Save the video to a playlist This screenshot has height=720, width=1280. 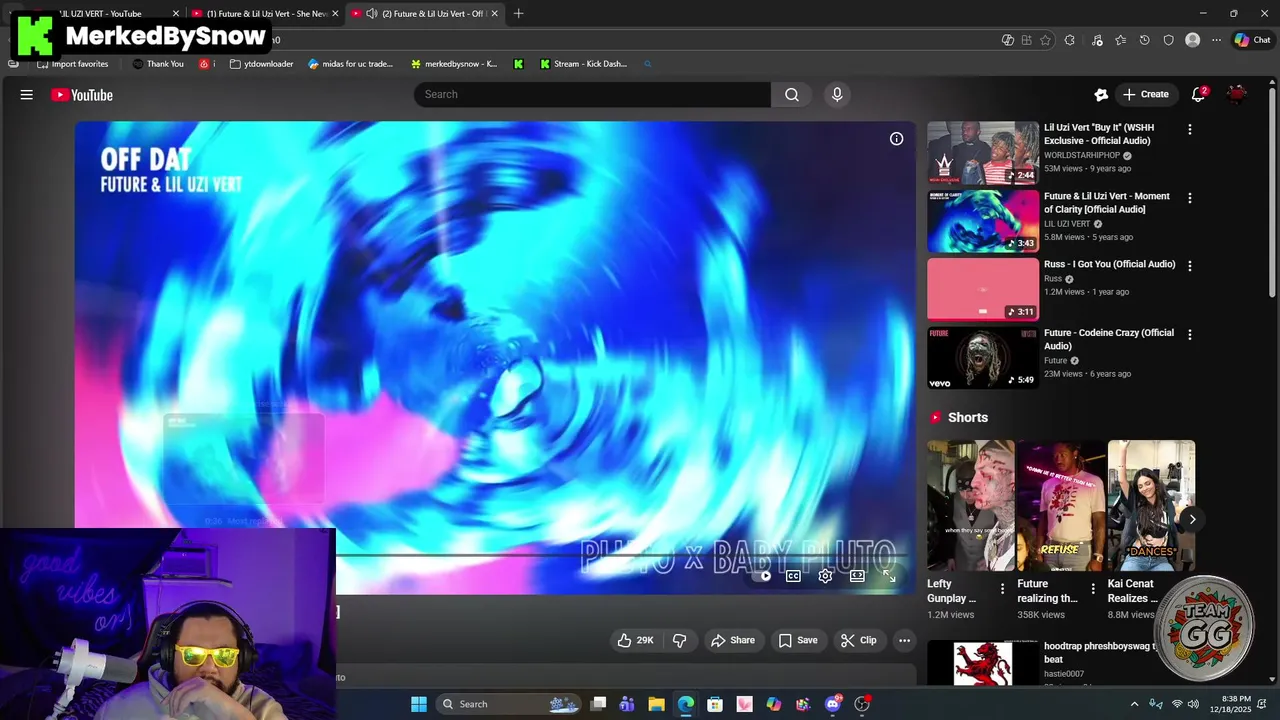pos(797,640)
